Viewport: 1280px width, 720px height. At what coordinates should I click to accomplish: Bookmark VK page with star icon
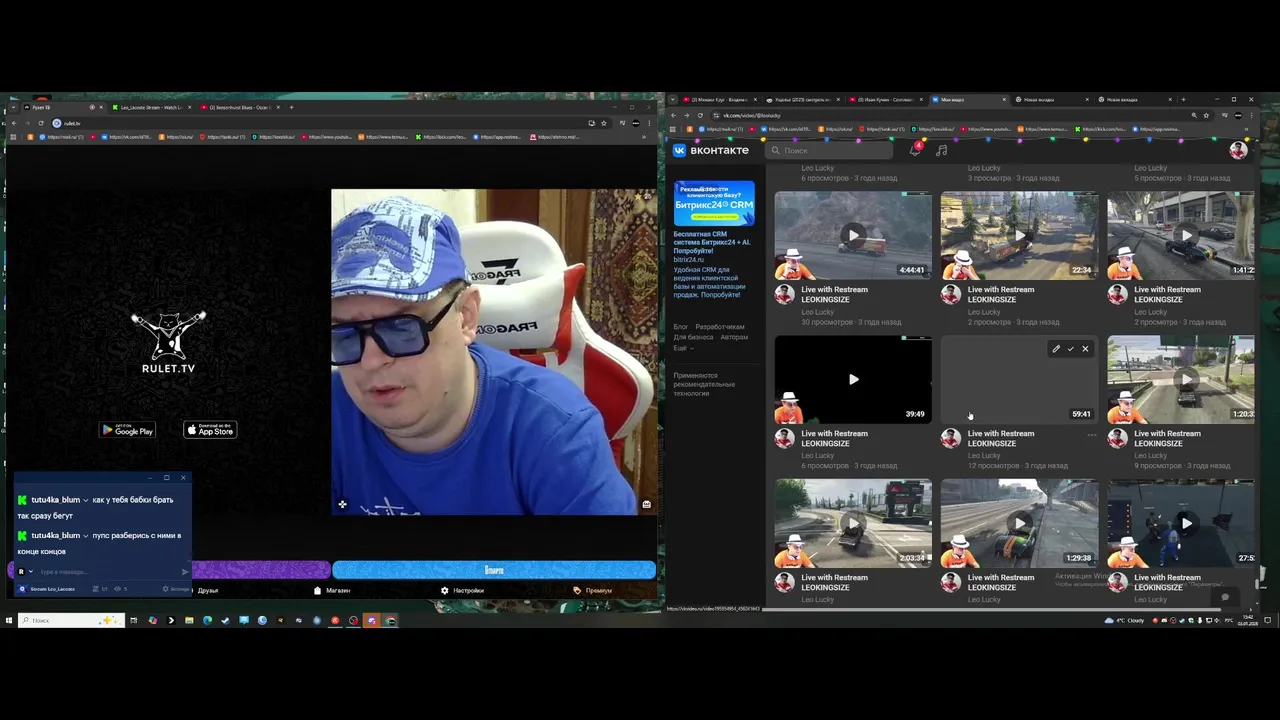(1207, 115)
